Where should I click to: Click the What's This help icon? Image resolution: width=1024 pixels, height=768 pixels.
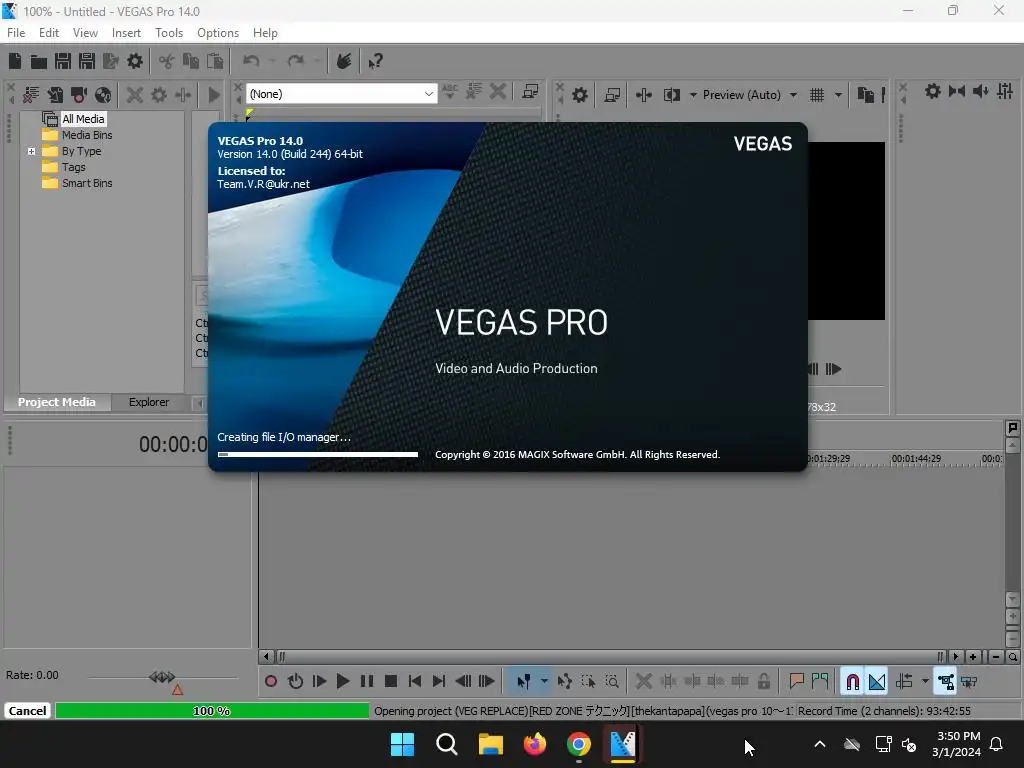pos(375,61)
